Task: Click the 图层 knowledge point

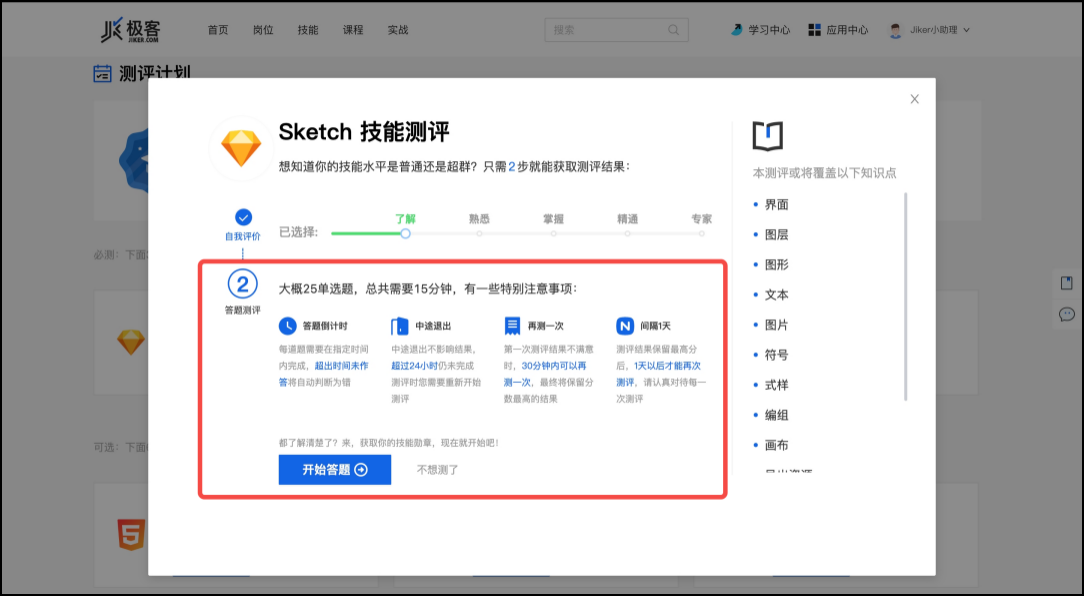Action: [776, 234]
